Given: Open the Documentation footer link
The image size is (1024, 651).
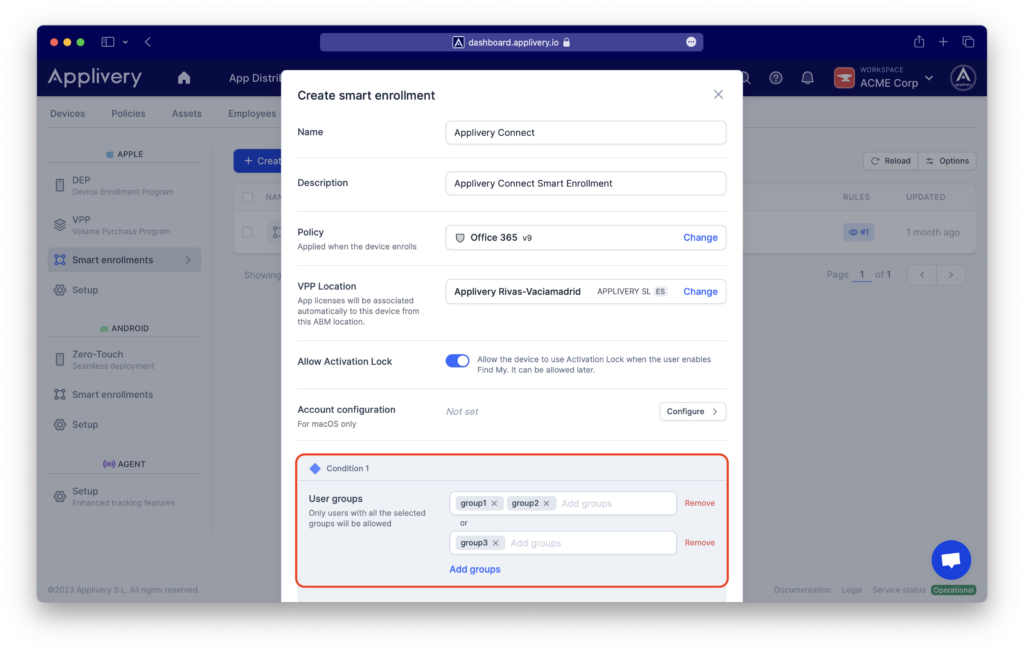Looking at the screenshot, I should coord(802,590).
